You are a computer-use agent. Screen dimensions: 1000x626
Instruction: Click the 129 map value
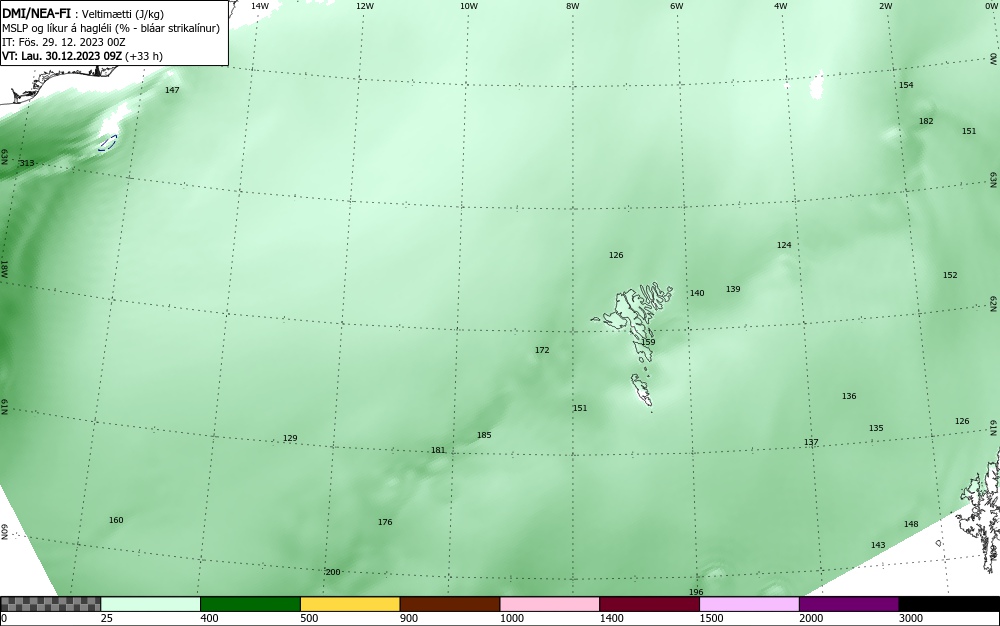(x=290, y=438)
